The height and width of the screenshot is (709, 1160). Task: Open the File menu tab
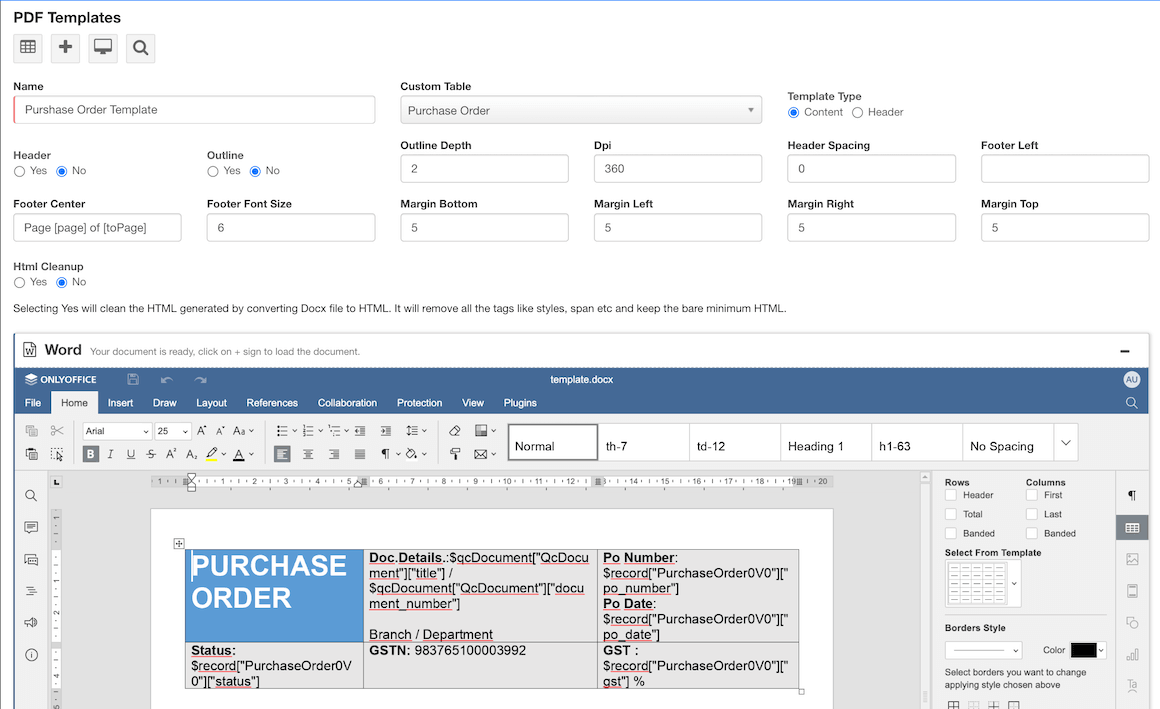coord(33,403)
